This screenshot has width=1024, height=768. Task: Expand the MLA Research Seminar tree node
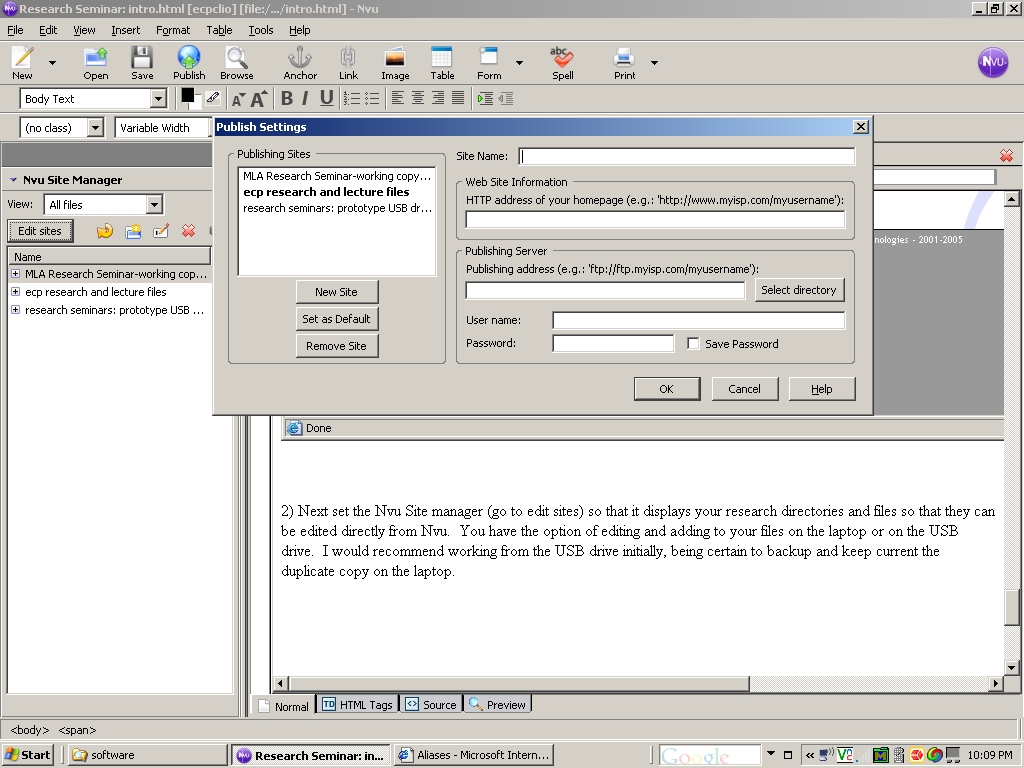coord(15,274)
